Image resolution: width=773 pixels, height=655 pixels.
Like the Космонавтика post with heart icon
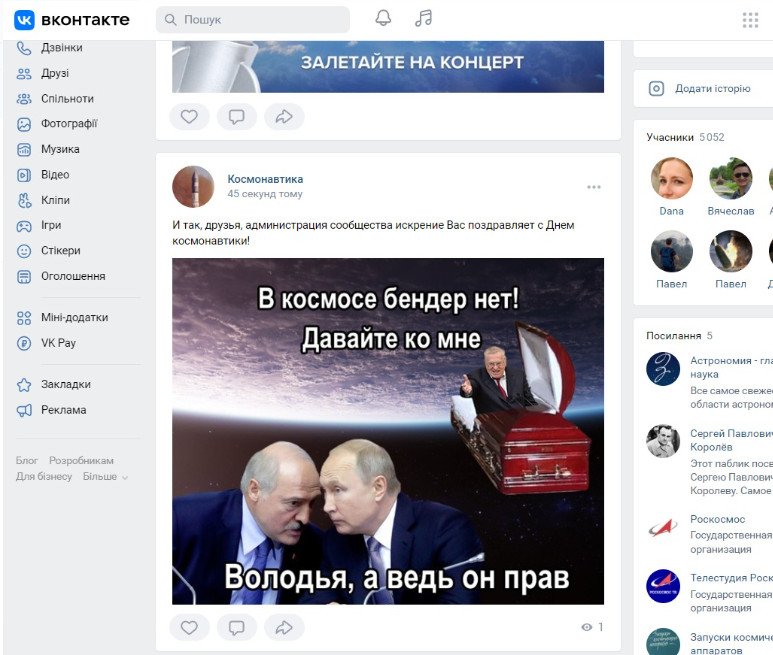tap(189, 627)
